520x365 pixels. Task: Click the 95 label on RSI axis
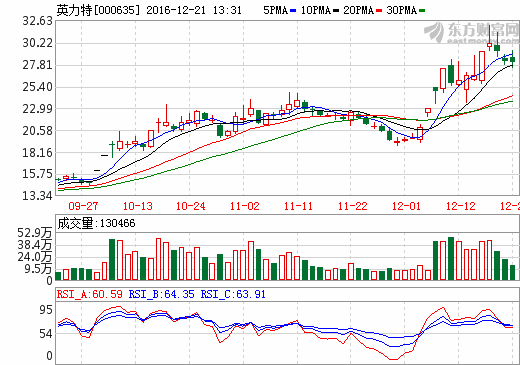pos(46,310)
